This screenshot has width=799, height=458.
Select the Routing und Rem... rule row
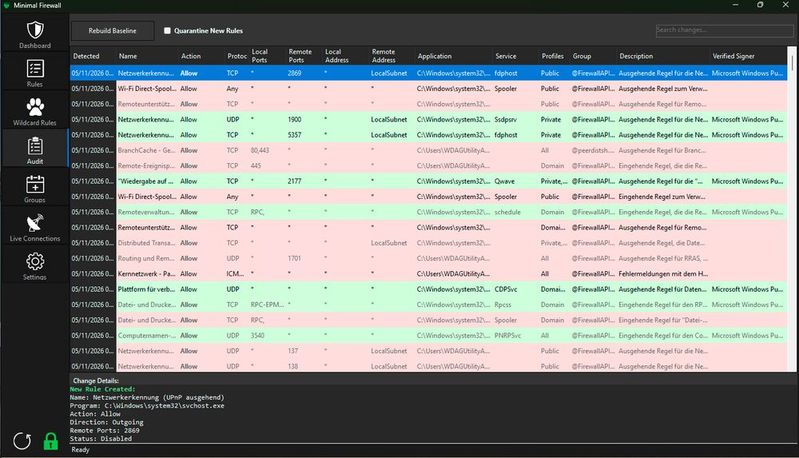(429, 258)
